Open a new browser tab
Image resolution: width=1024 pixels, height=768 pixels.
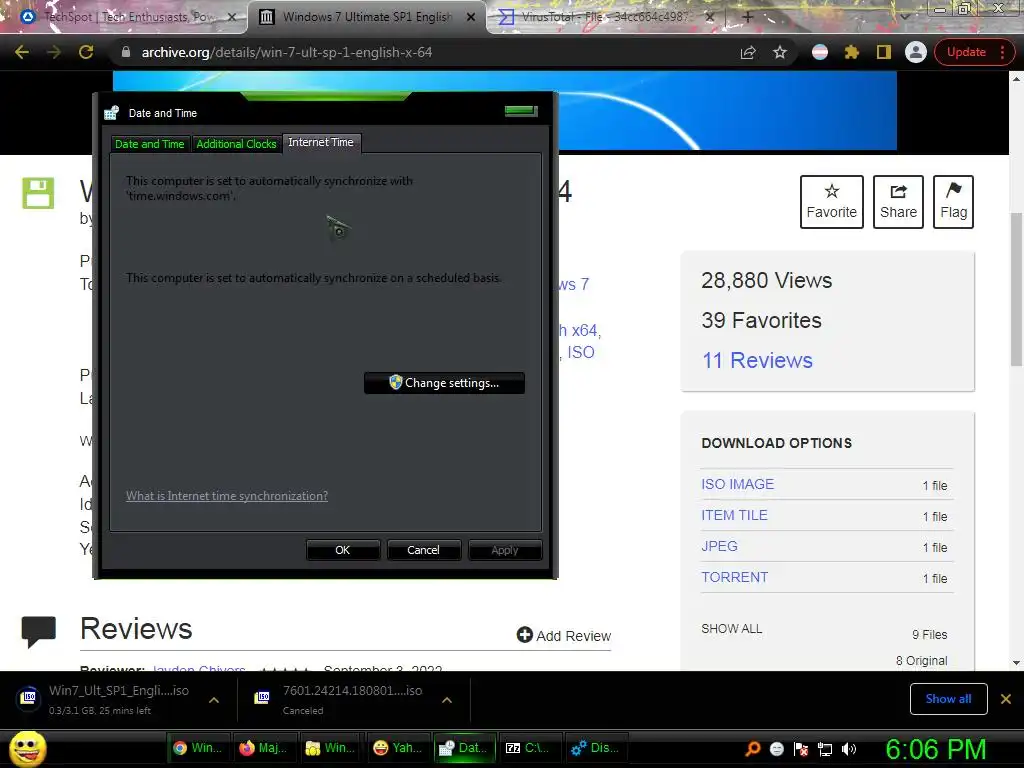pos(748,17)
